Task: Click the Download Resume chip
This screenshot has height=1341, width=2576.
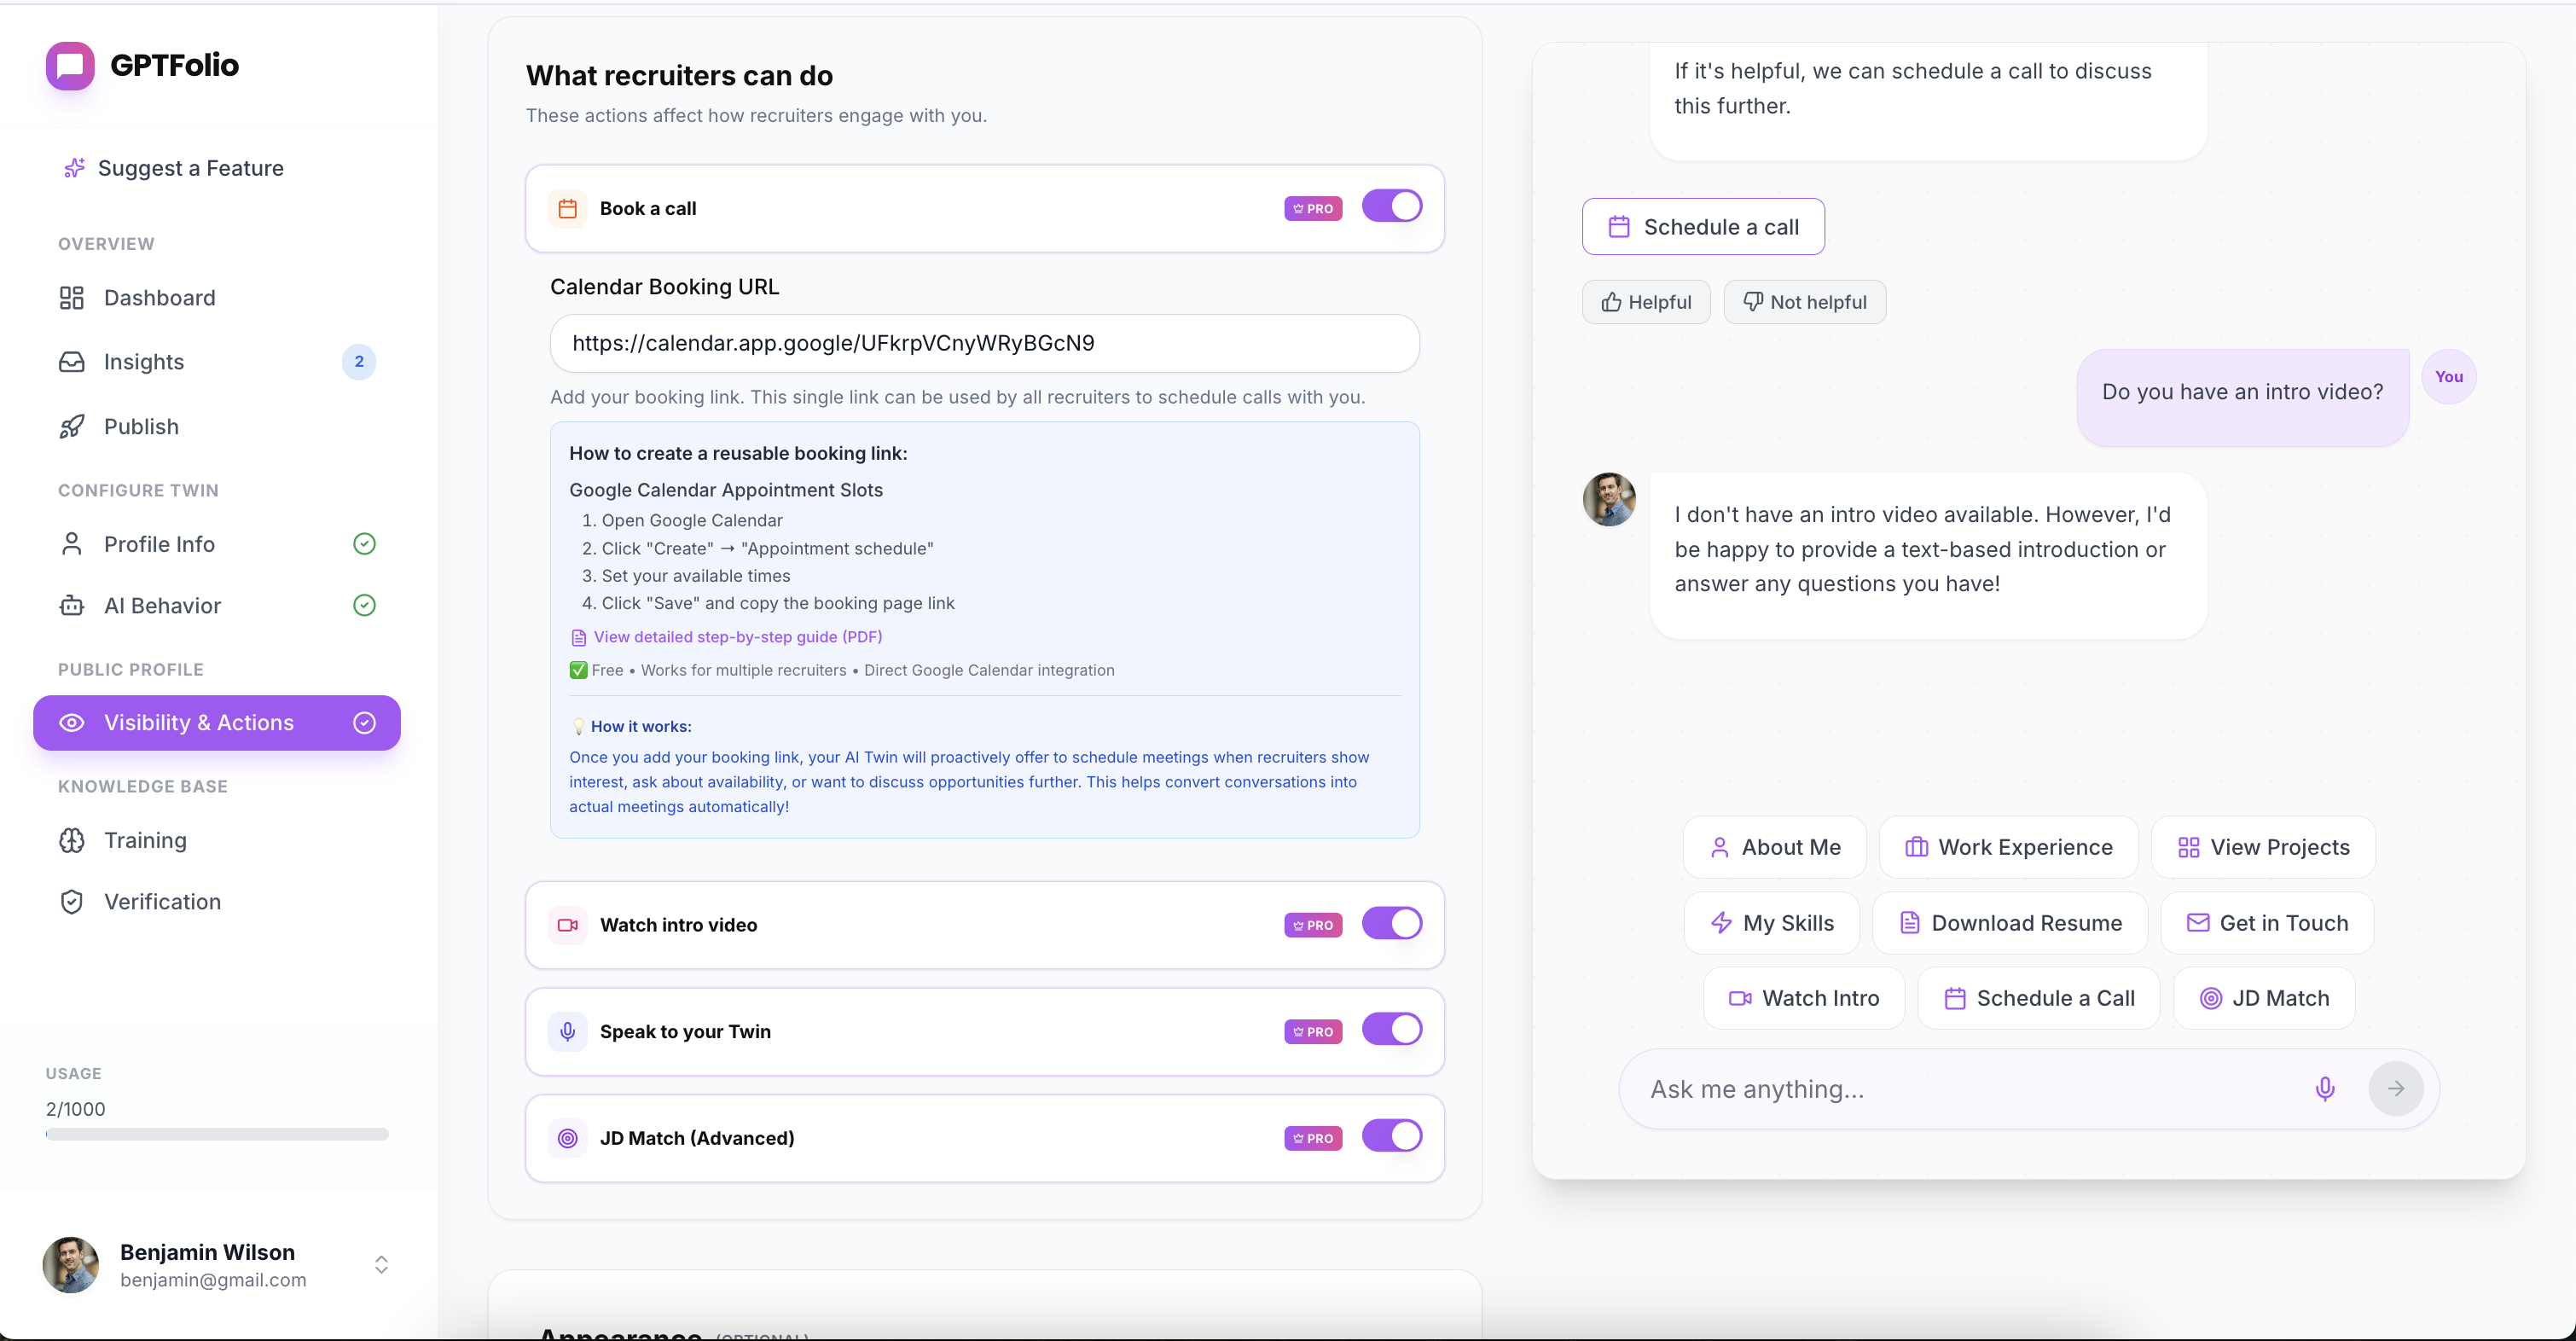Action: pyautogui.click(x=2010, y=923)
